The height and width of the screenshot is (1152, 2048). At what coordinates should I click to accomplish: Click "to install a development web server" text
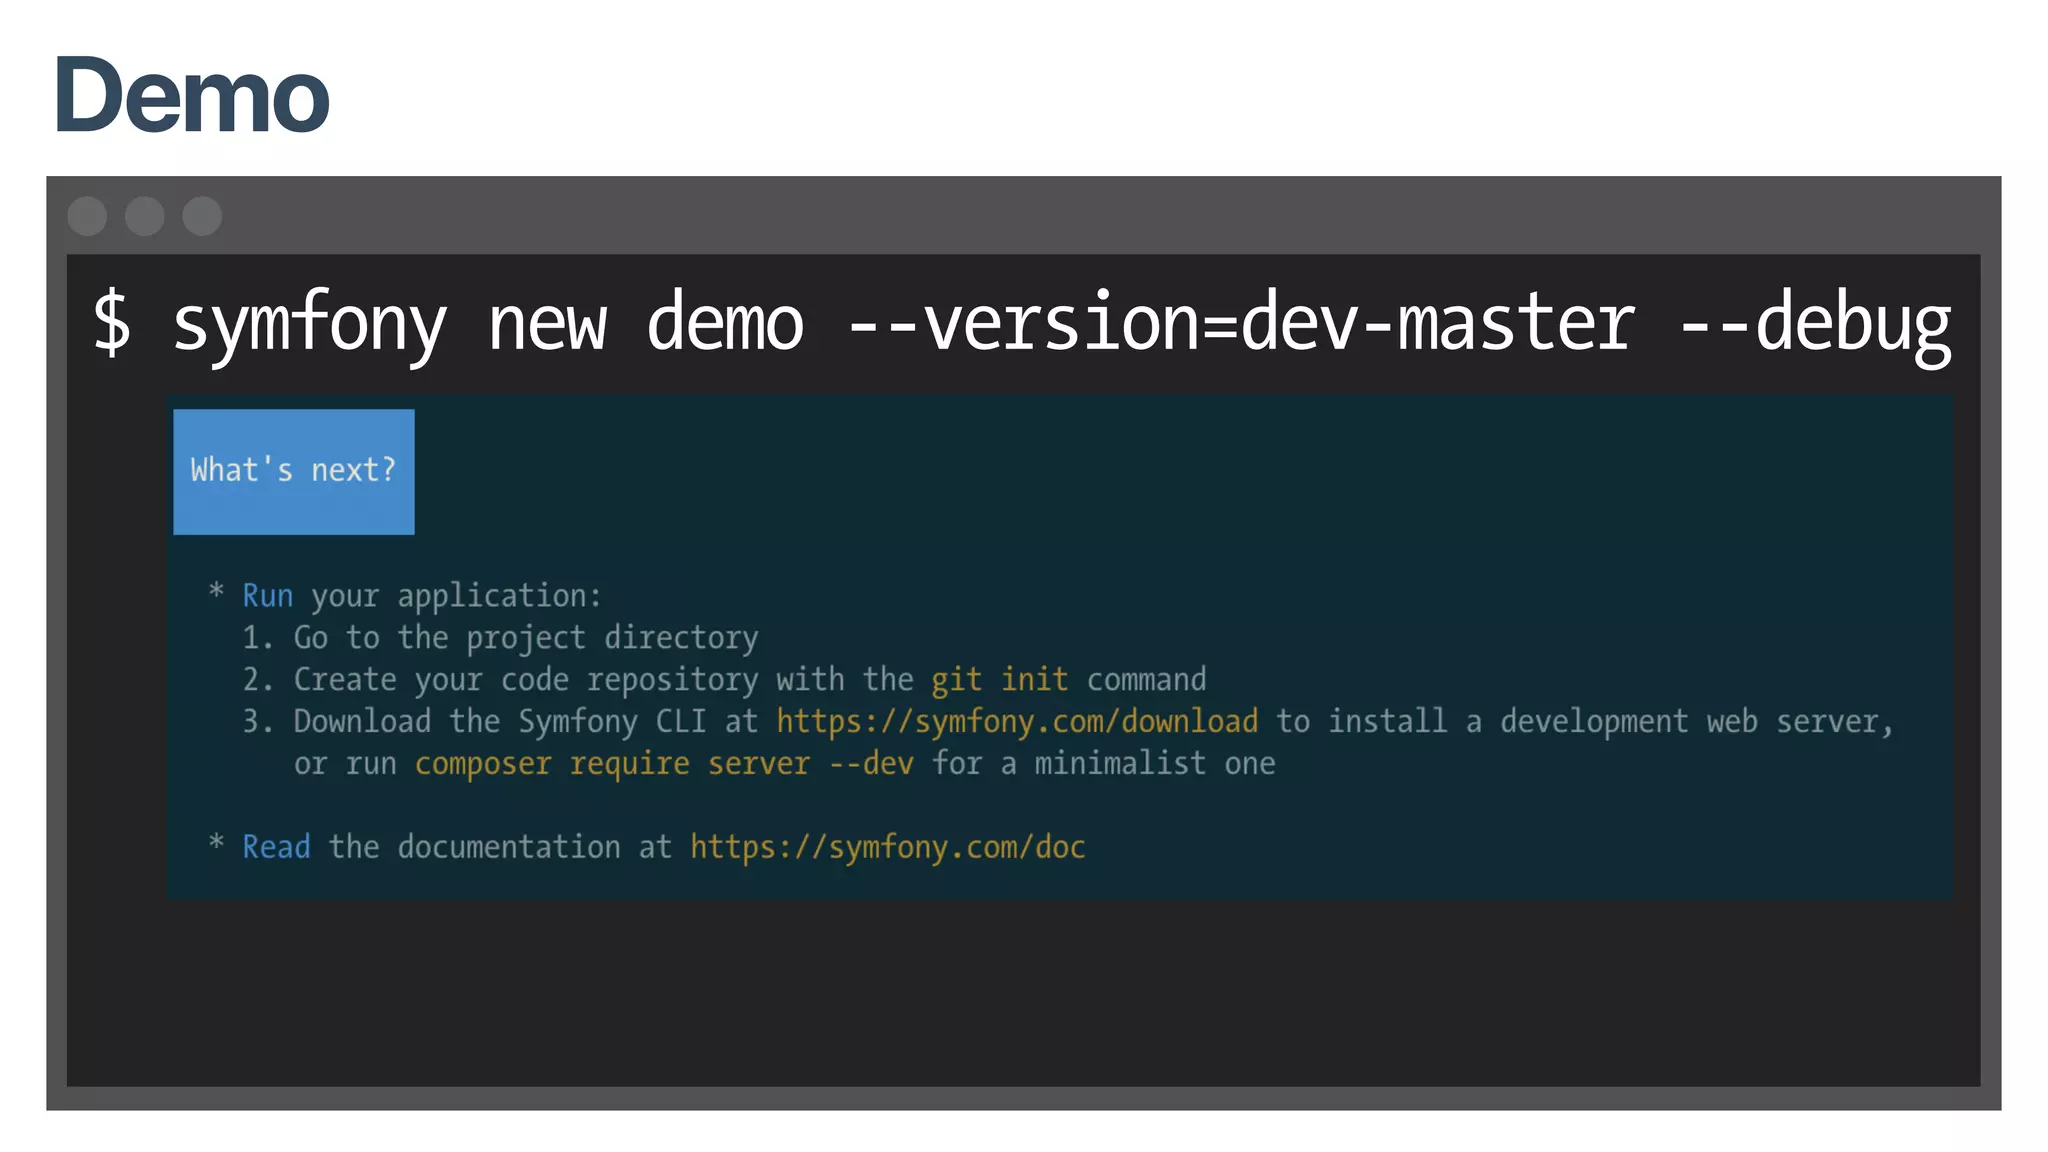coord(1585,721)
